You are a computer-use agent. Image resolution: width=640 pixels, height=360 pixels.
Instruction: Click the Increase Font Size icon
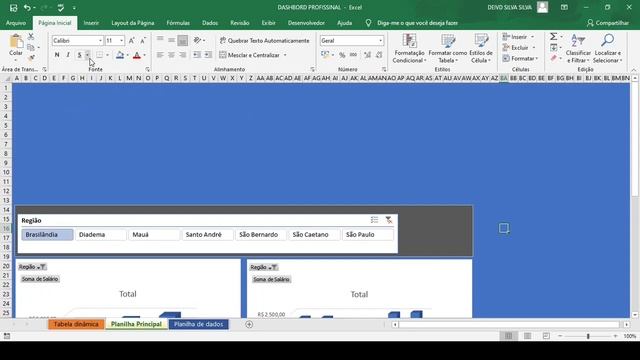point(132,40)
